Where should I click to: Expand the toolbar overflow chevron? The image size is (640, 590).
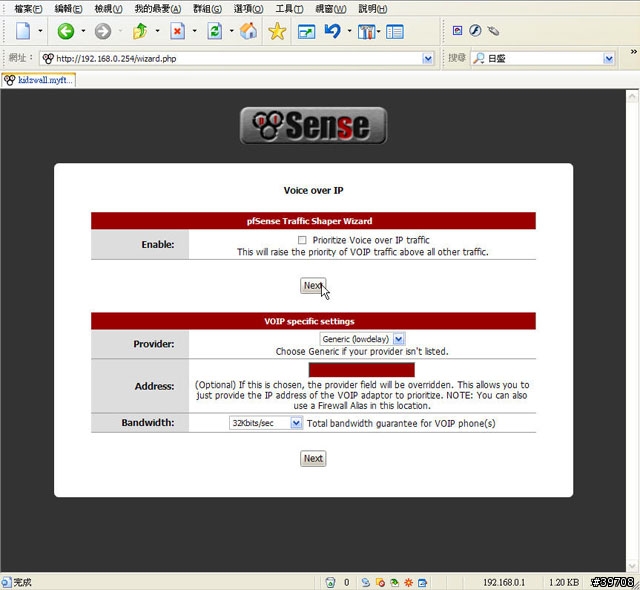633,52
